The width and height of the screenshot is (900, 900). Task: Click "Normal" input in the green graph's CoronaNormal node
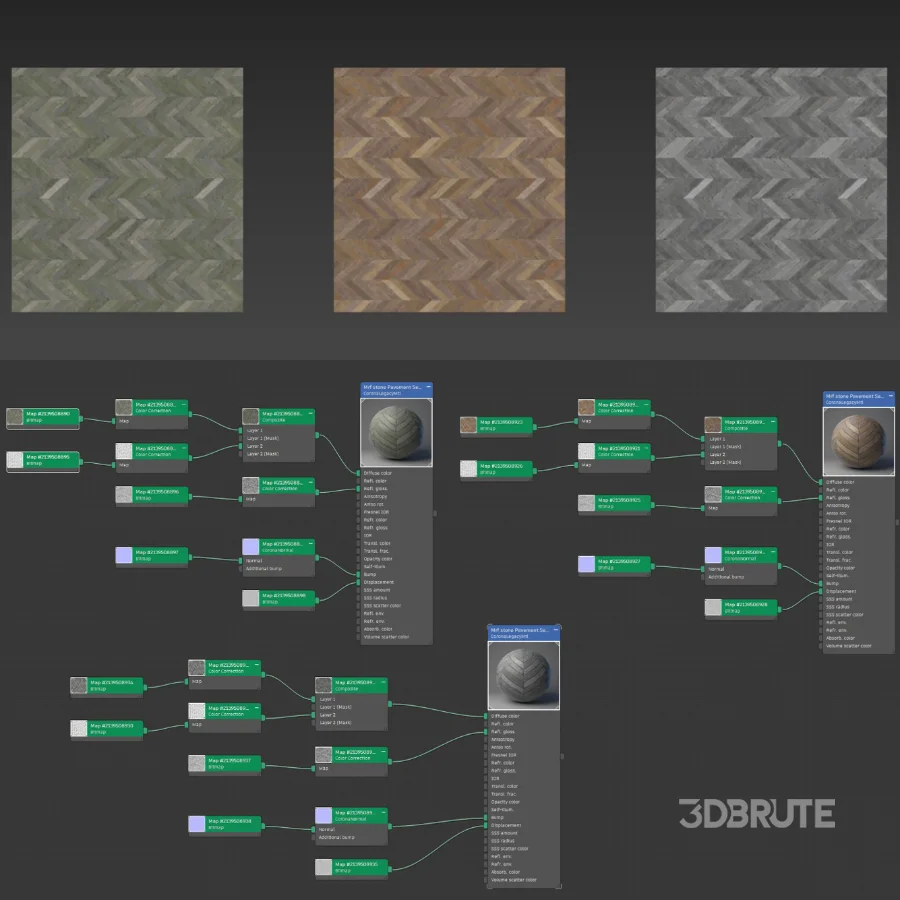pos(254,561)
